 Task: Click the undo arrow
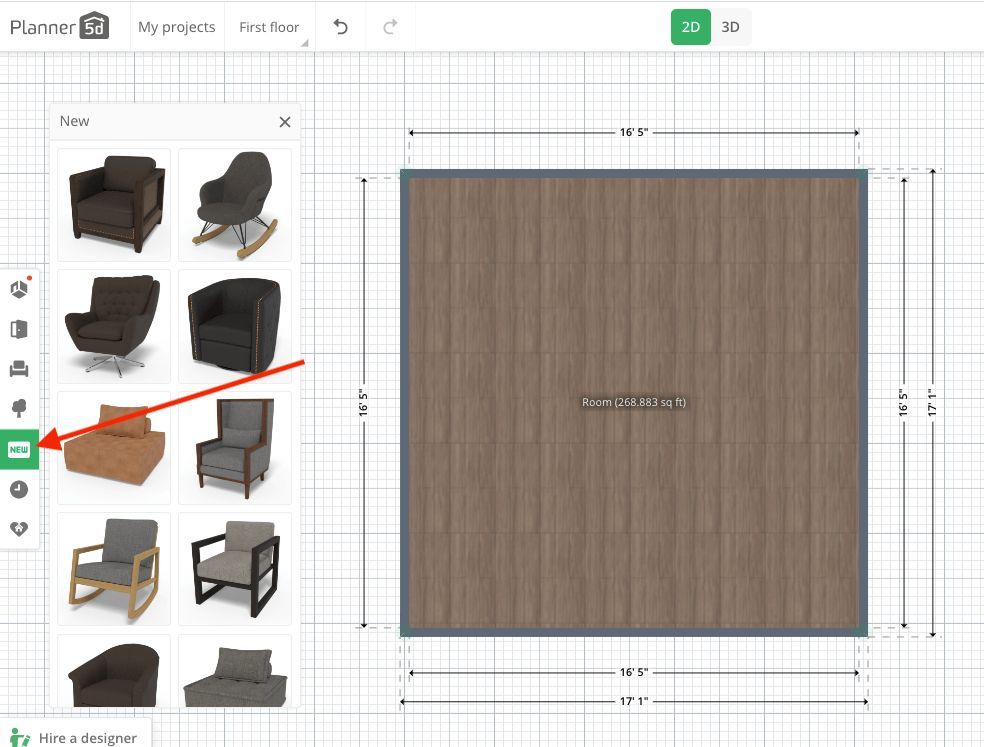coord(341,27)
